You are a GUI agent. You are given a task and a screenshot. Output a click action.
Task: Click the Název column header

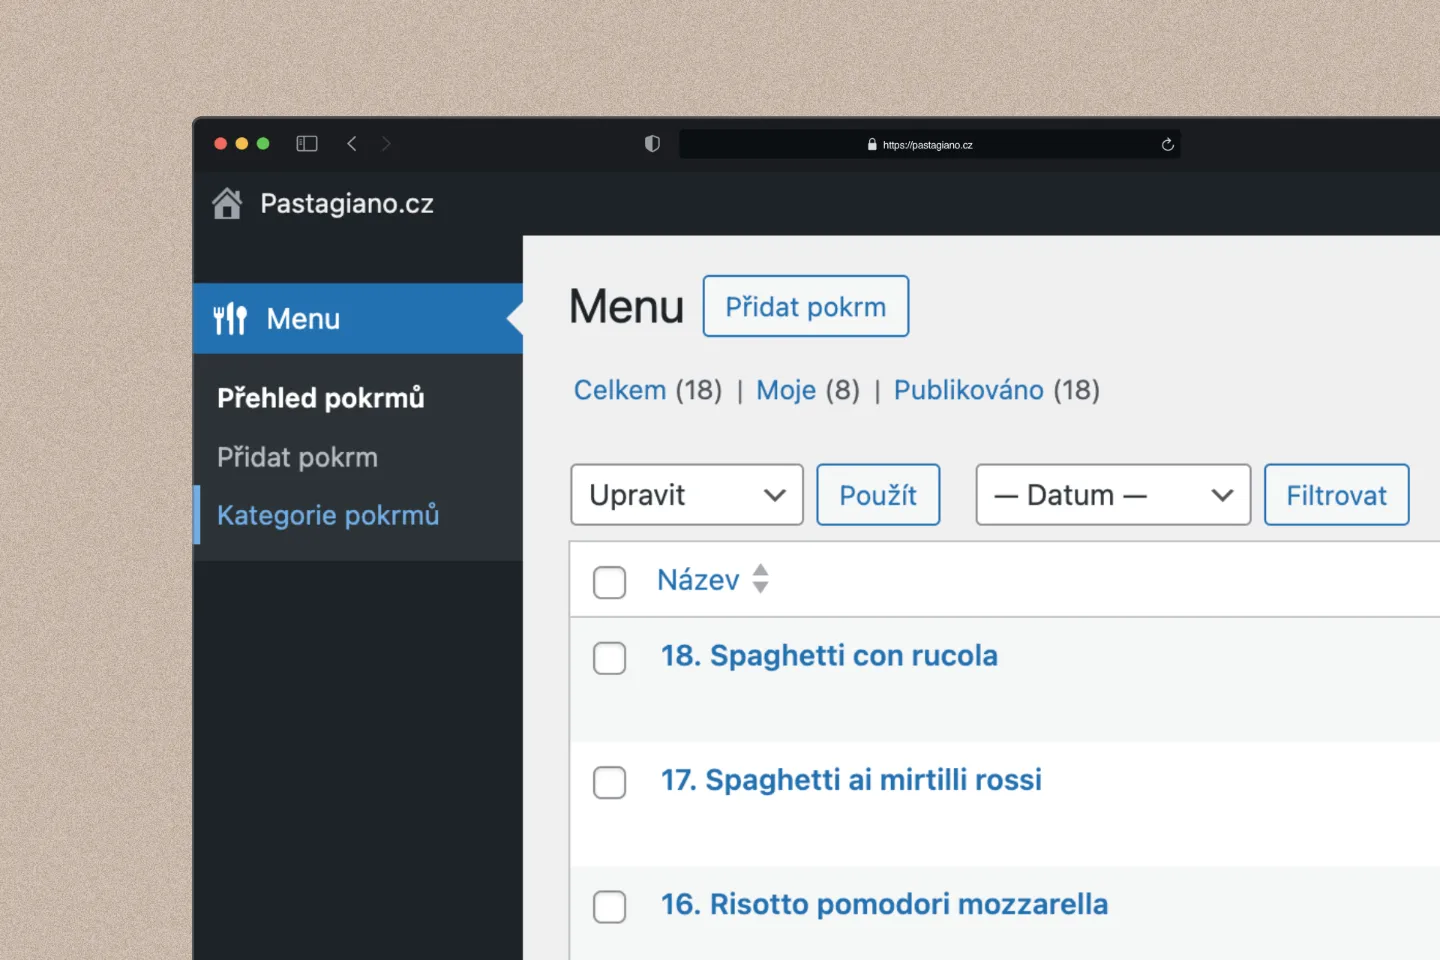(x=698, y=580)
